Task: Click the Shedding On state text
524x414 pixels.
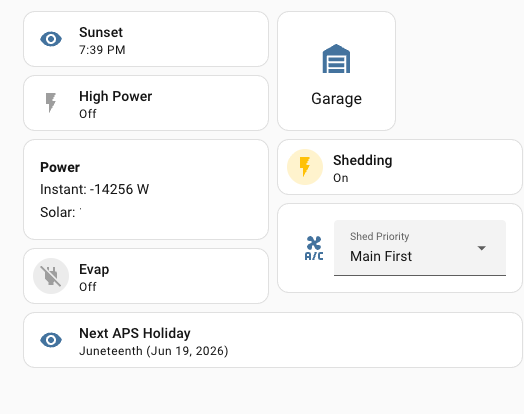Action: 341,178
